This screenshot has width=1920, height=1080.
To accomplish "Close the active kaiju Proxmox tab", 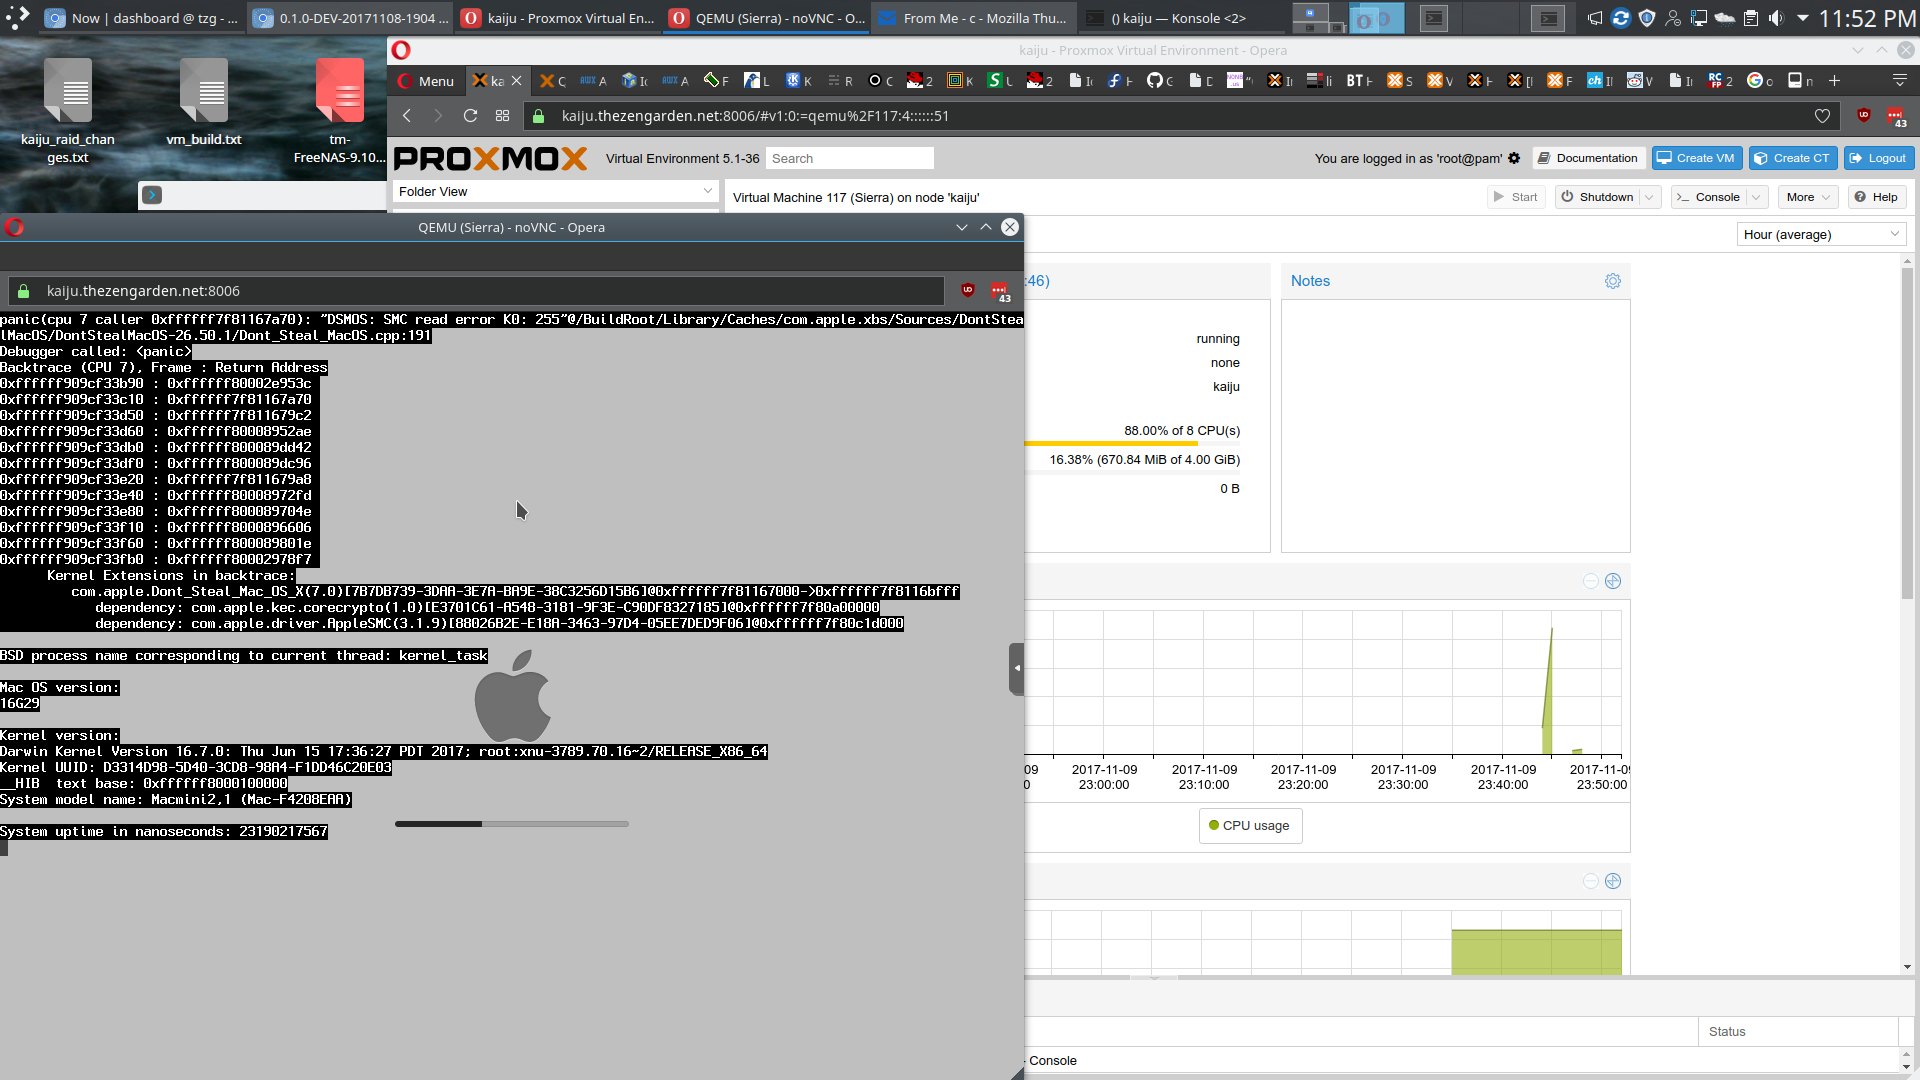I will click(x=516, y=81).
